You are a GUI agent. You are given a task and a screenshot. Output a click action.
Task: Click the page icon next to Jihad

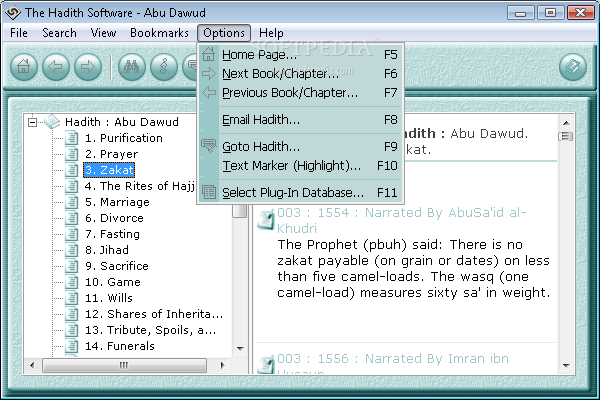72,250
